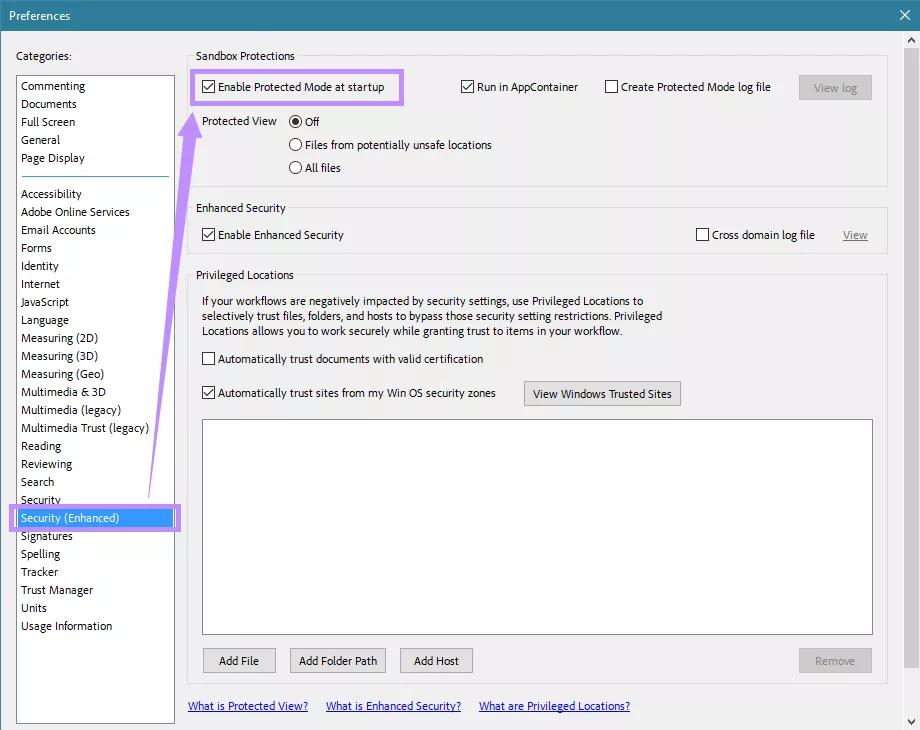The height and width of the screenshot is (730, 920).
Task: Open the What is Protected View link
Action: click(x=248, y=706)
